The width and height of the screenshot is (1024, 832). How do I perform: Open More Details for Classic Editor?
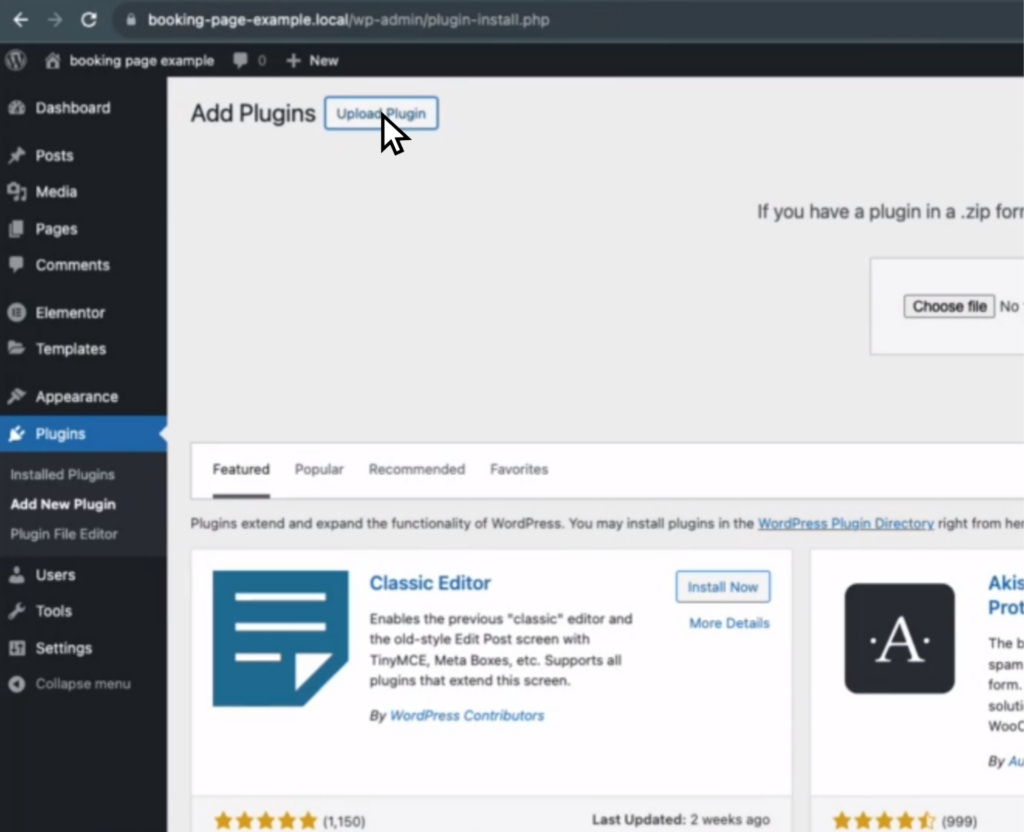pos(728,623)
